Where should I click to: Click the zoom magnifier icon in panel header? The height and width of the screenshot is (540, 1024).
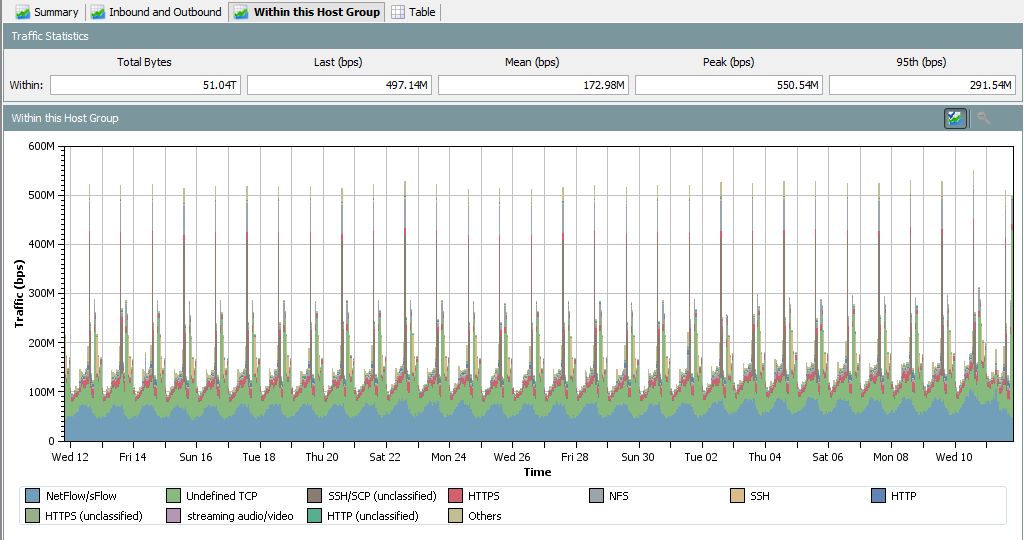(984, 118)
